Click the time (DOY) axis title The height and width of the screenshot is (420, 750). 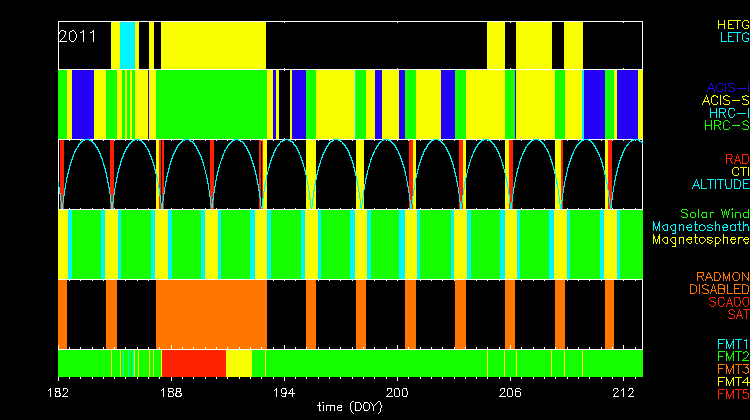click(x=350, y=407)
